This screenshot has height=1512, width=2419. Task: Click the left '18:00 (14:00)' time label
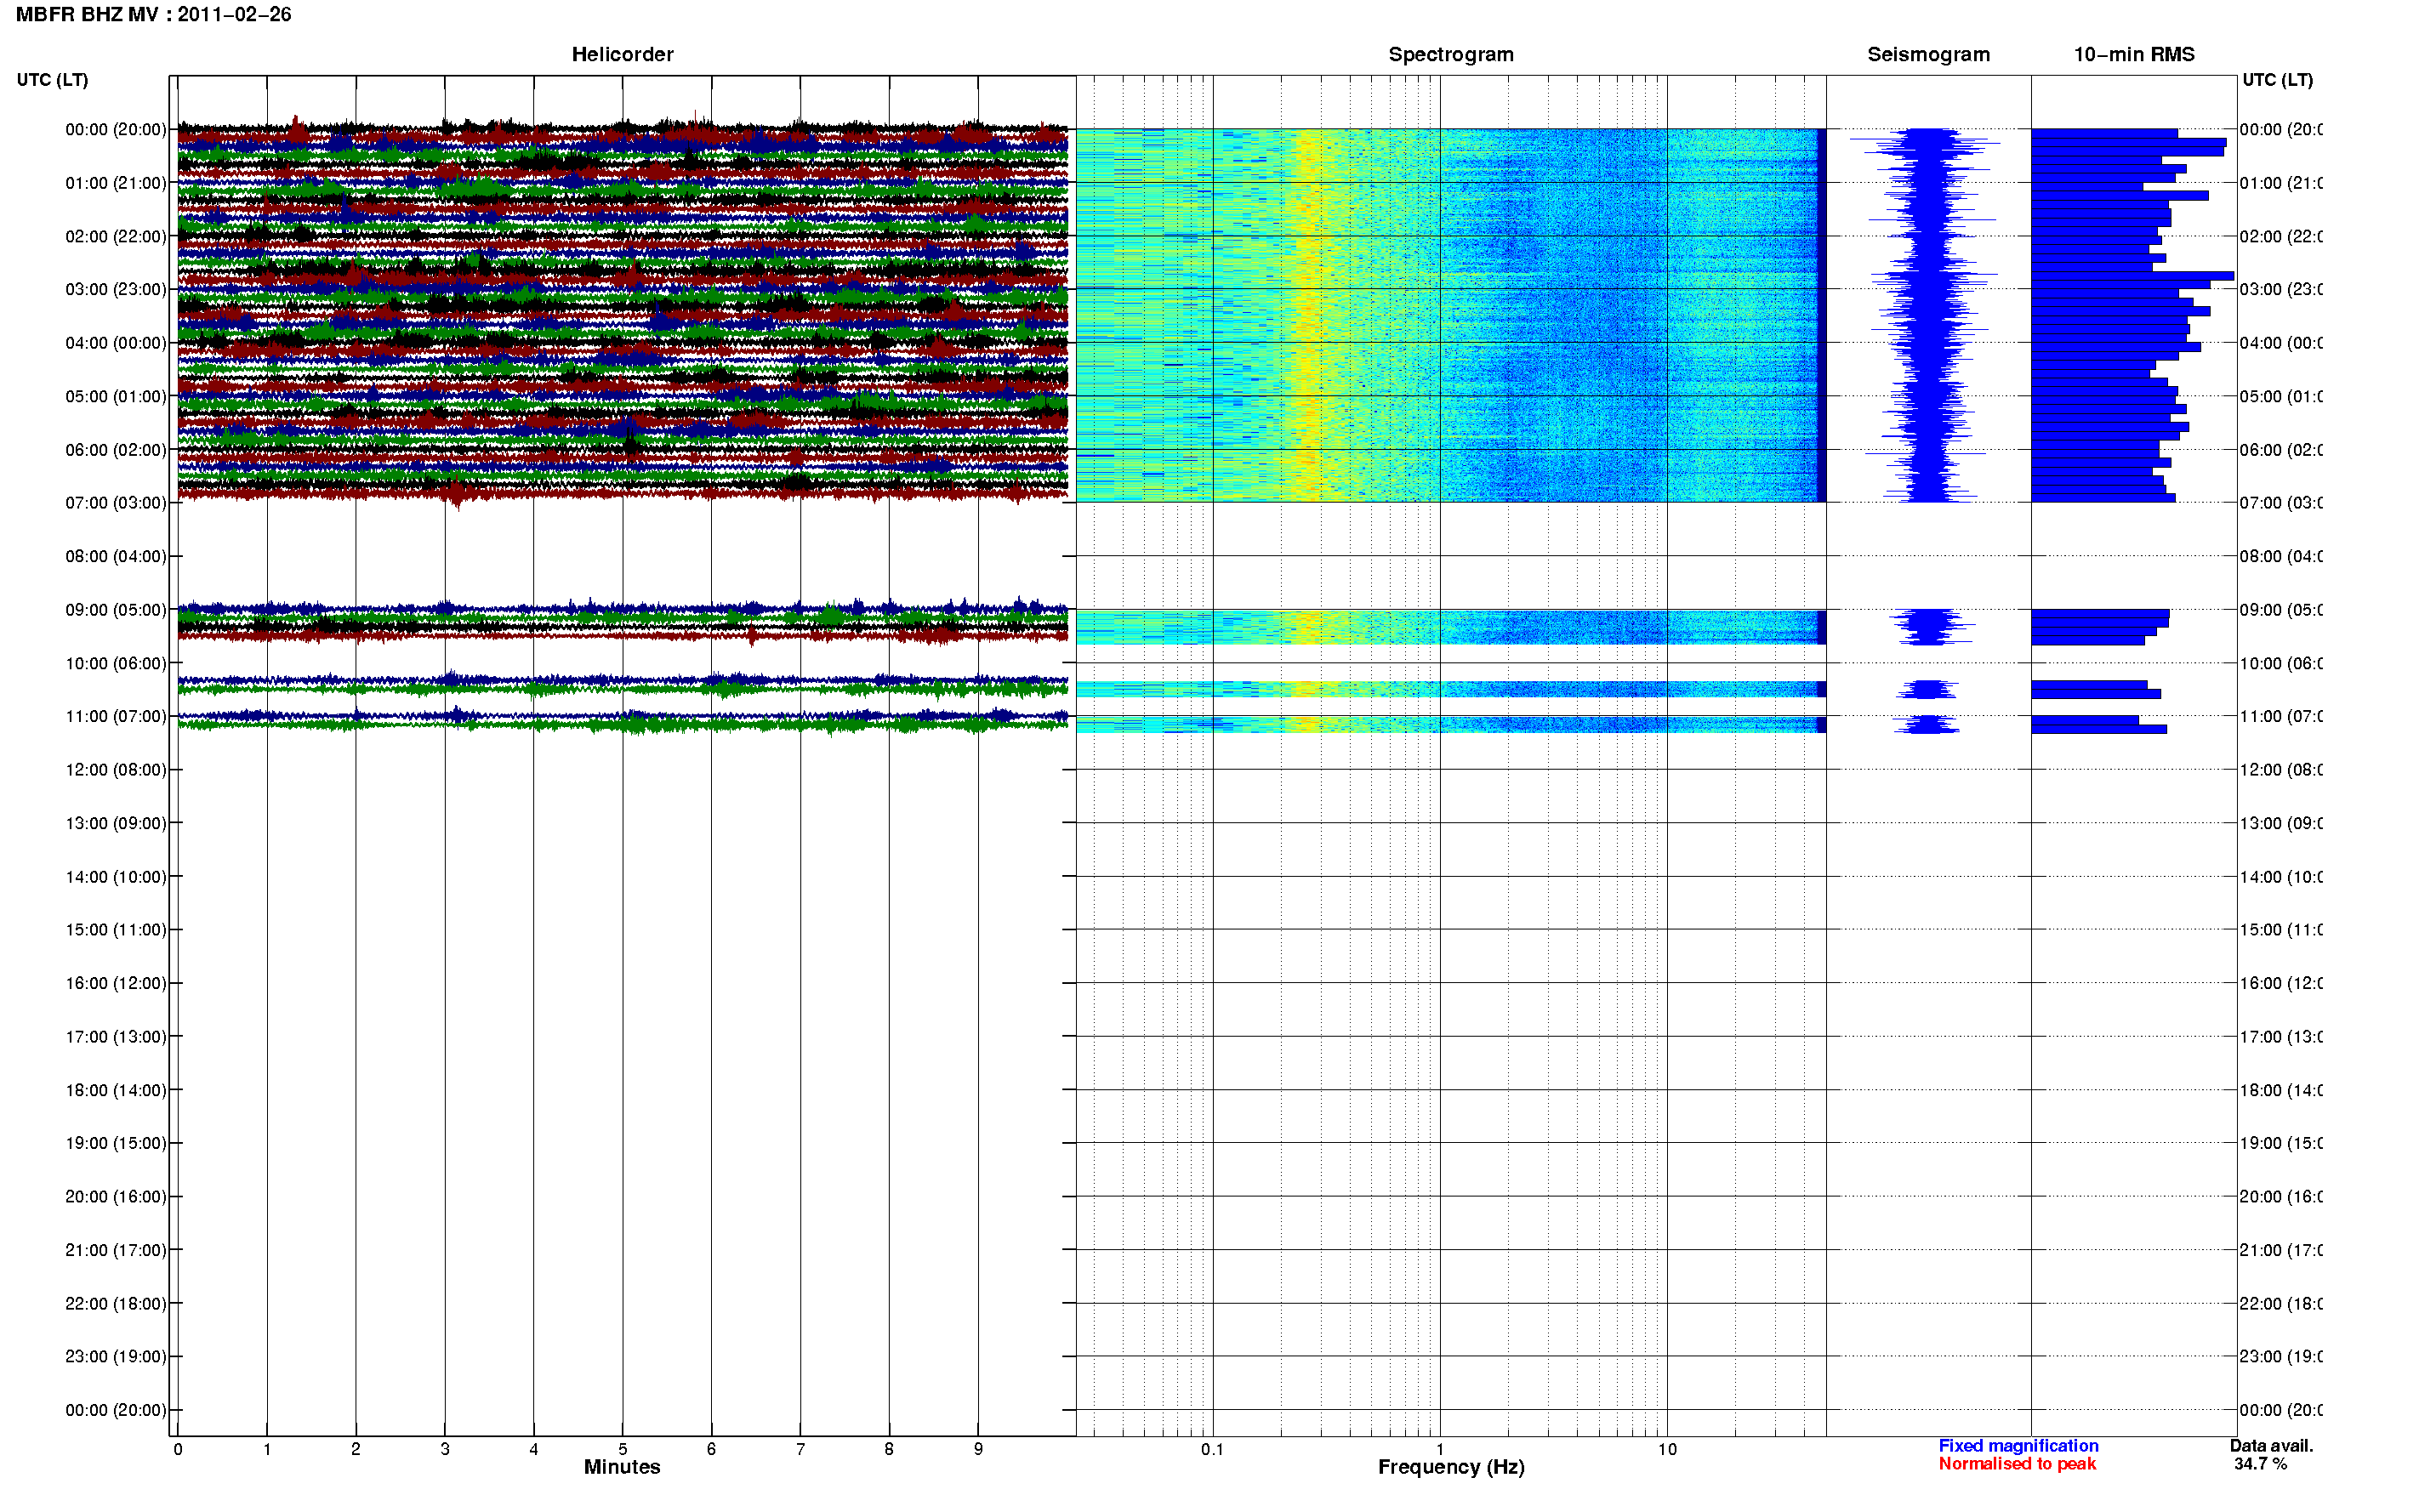[116, 1090]
